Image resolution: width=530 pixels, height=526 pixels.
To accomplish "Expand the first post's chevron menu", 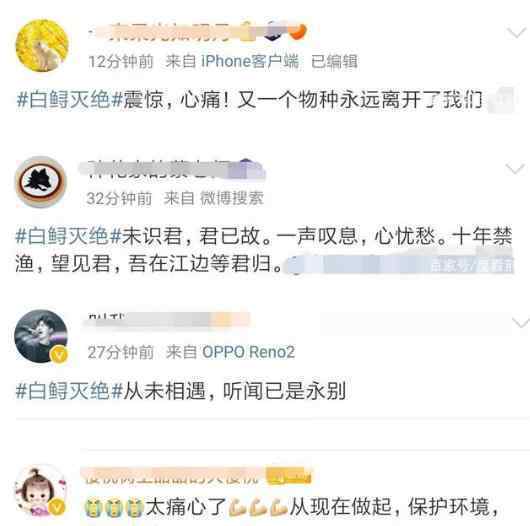I will [x=516, y=33].
